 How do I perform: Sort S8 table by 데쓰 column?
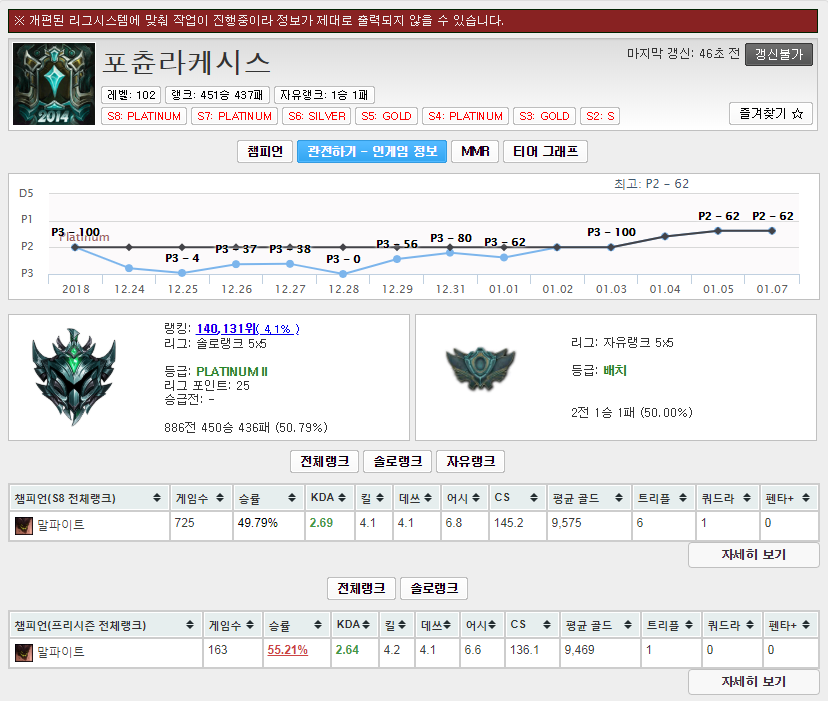[x=417, y=498]
